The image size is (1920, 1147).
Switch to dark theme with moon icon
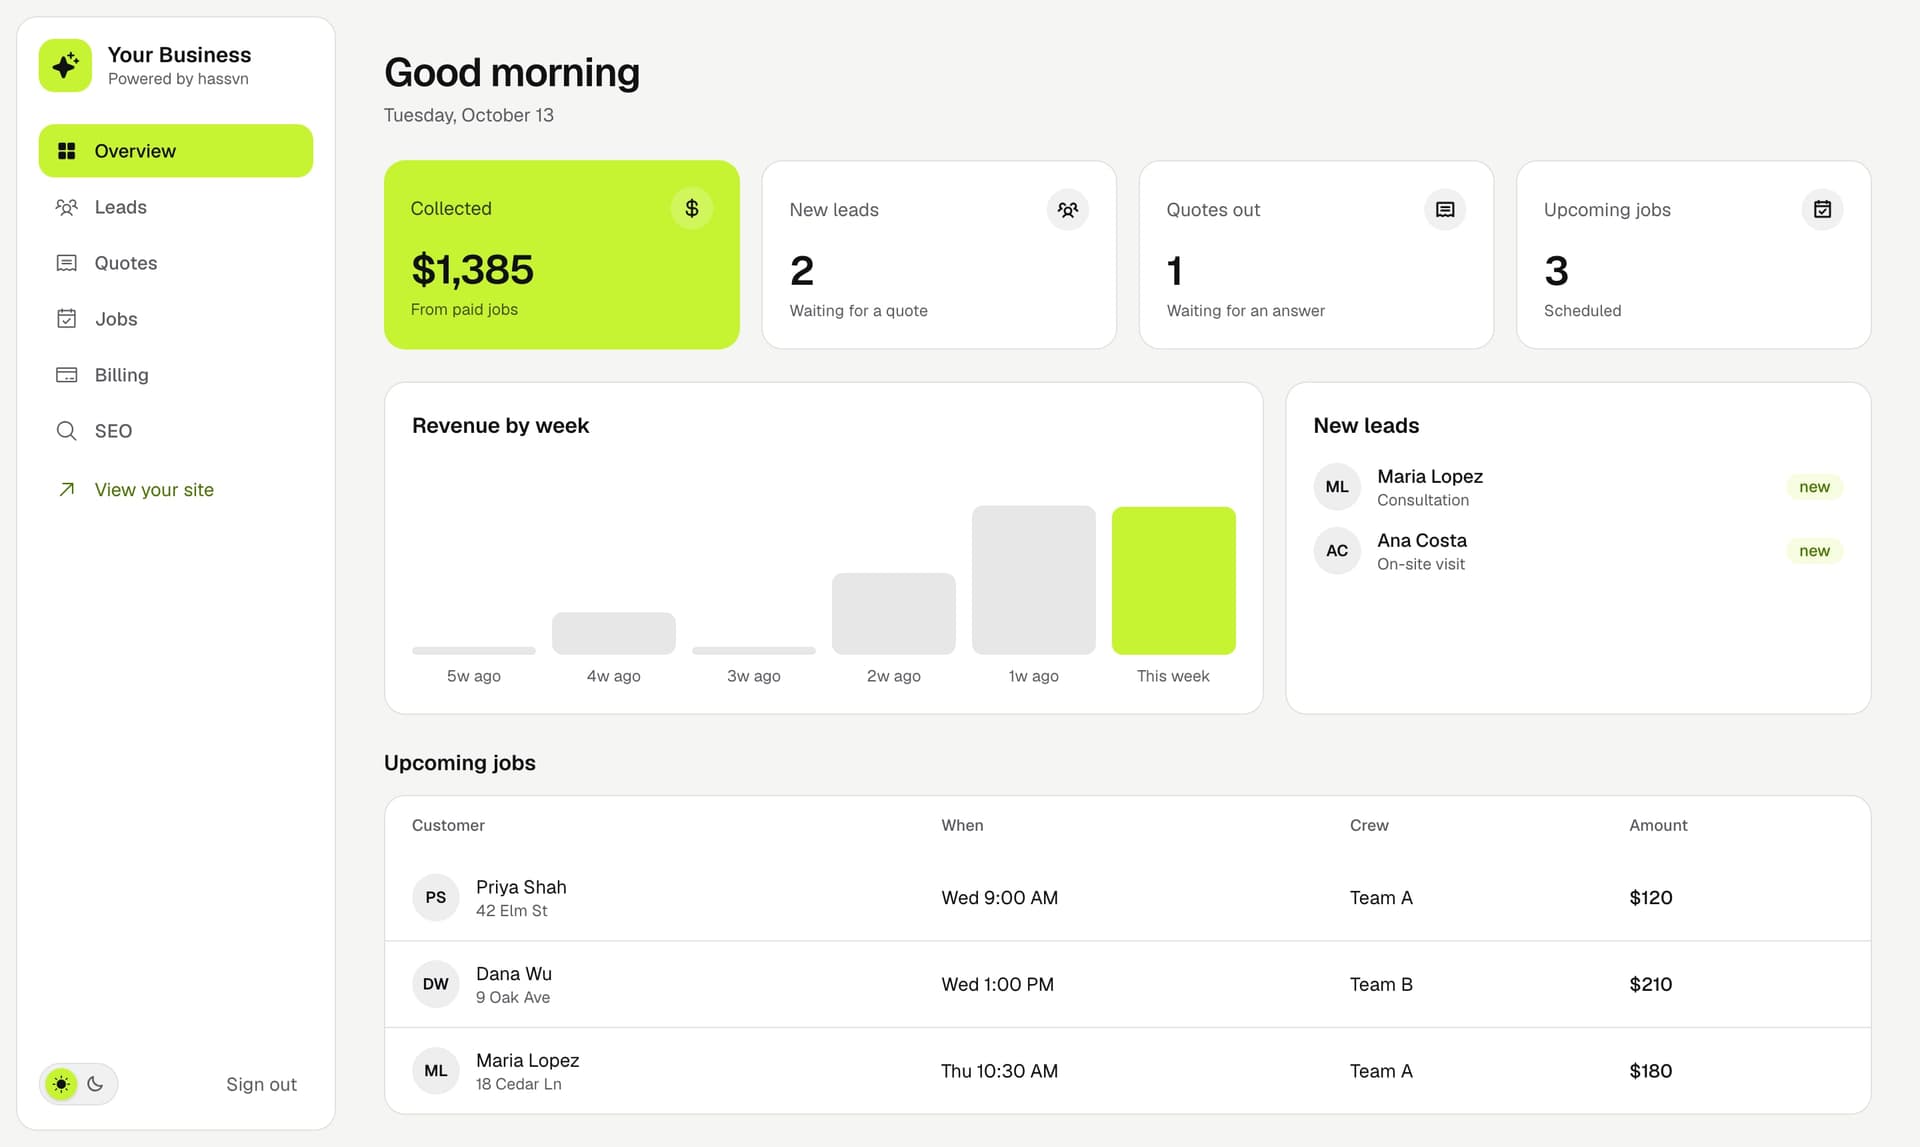(x=95, y=1084)
